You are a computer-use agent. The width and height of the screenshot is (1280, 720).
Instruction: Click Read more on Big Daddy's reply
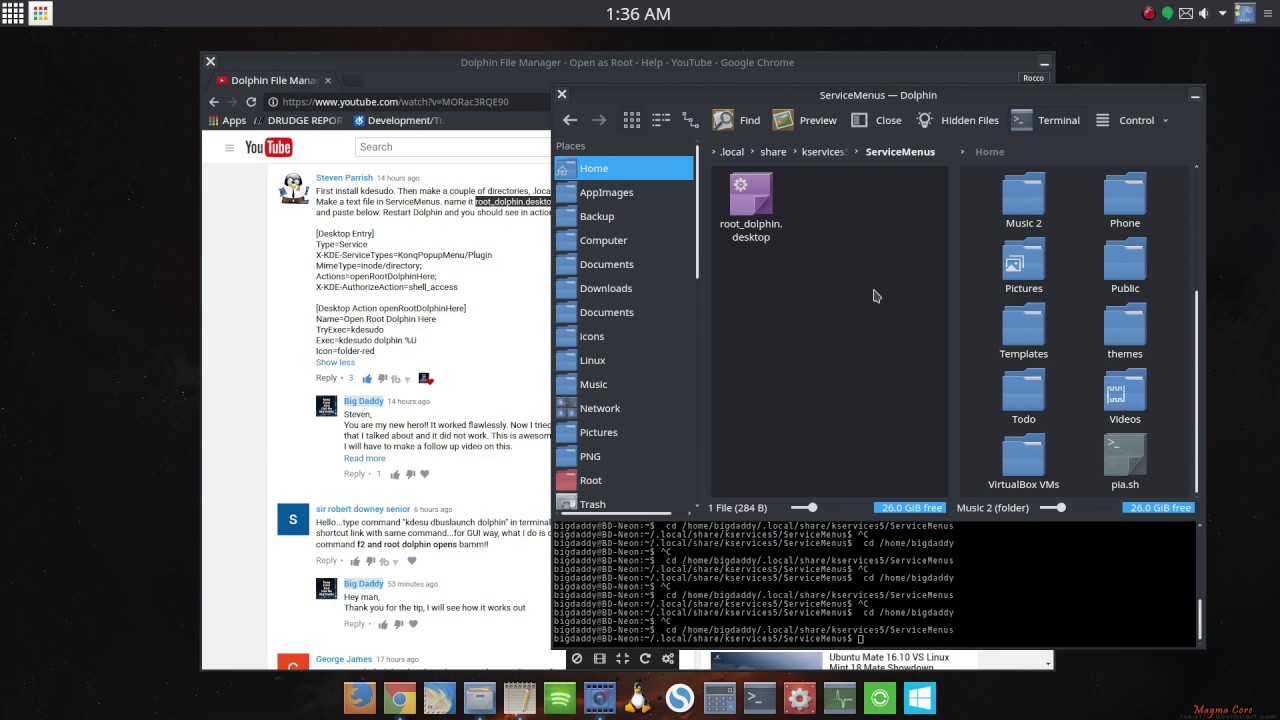[x=364, y=458]
